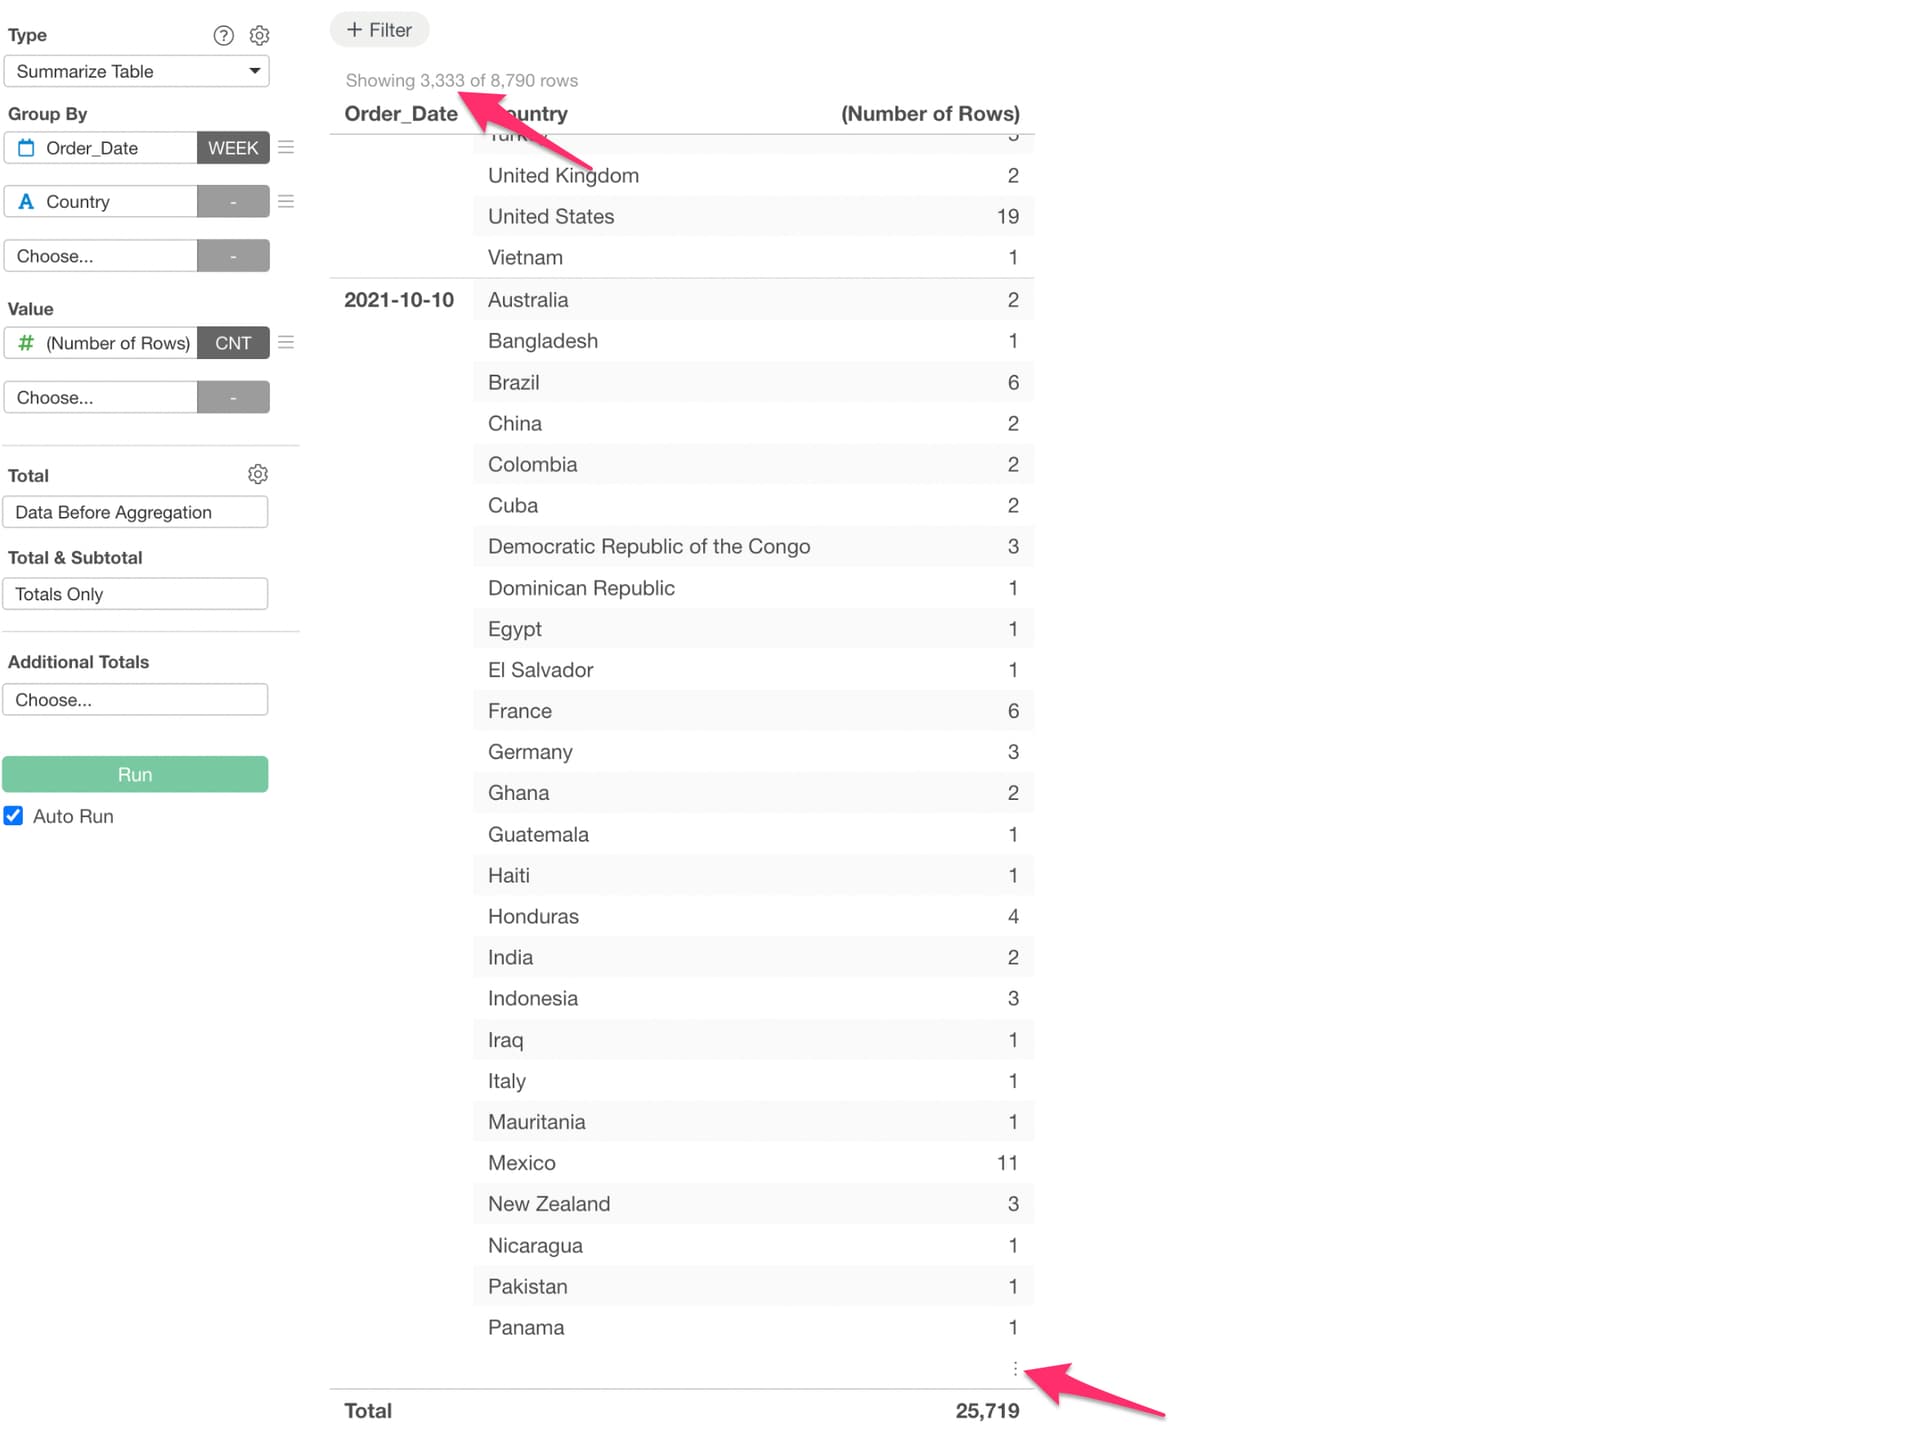Open Totals Only subtotal selector
The height and width of the screenshot is (1433, 1920).
(x=135, y=594)
